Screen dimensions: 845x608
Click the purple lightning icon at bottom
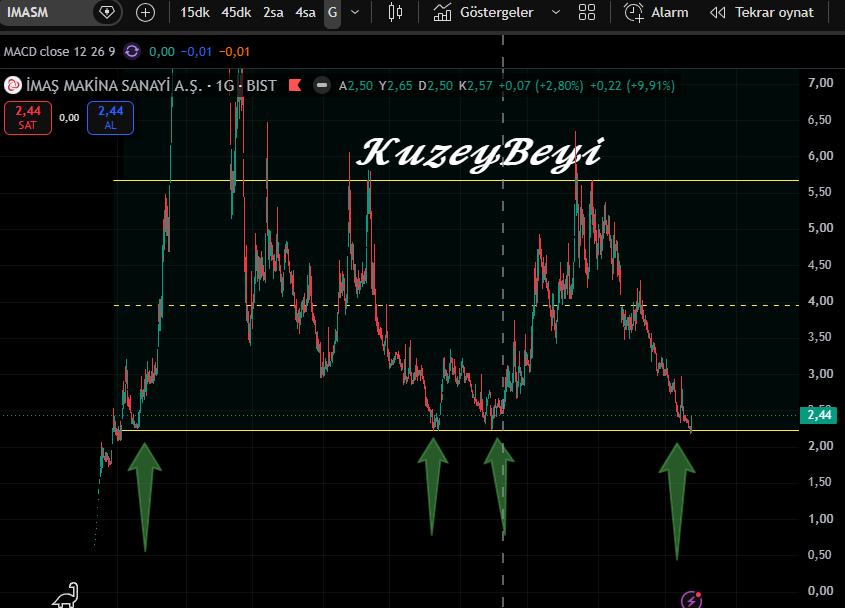[x=691, y=599]
